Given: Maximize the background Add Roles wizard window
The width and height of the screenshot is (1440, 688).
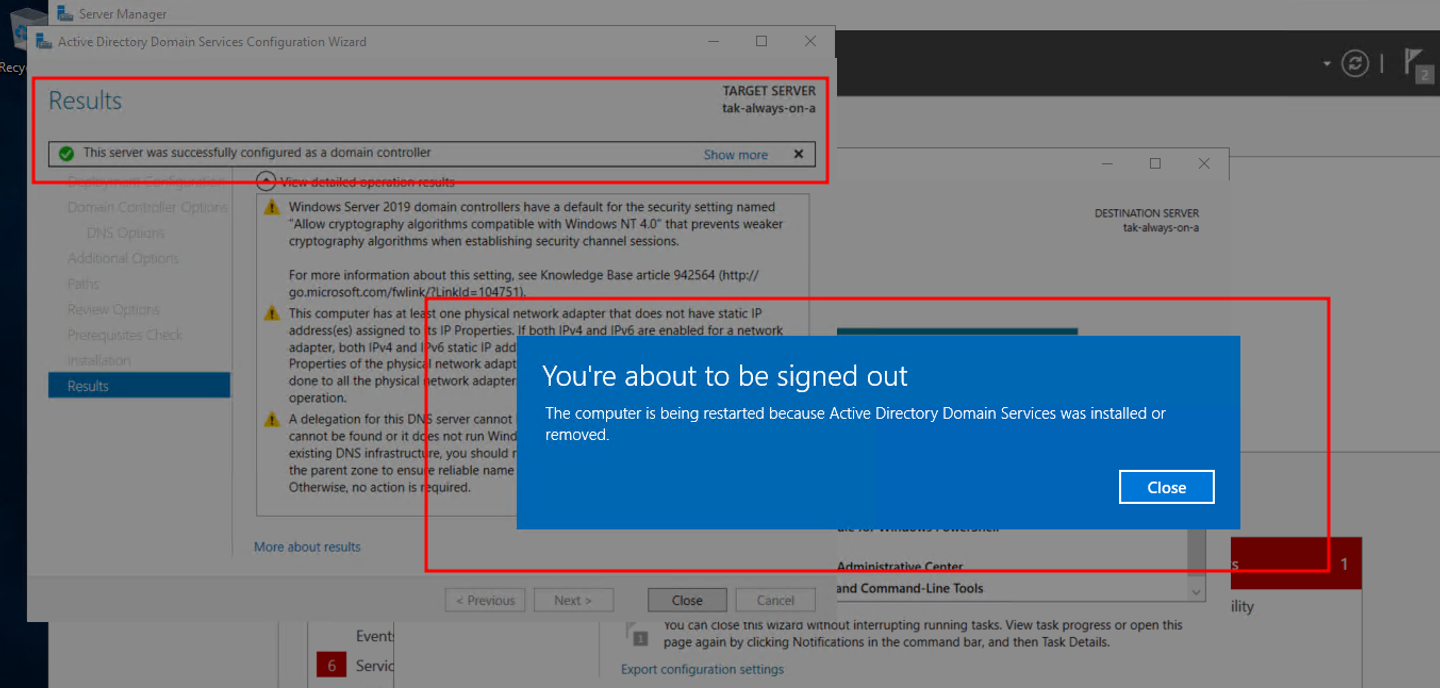Looking at the screenshot, I should tap(1155, 163).
